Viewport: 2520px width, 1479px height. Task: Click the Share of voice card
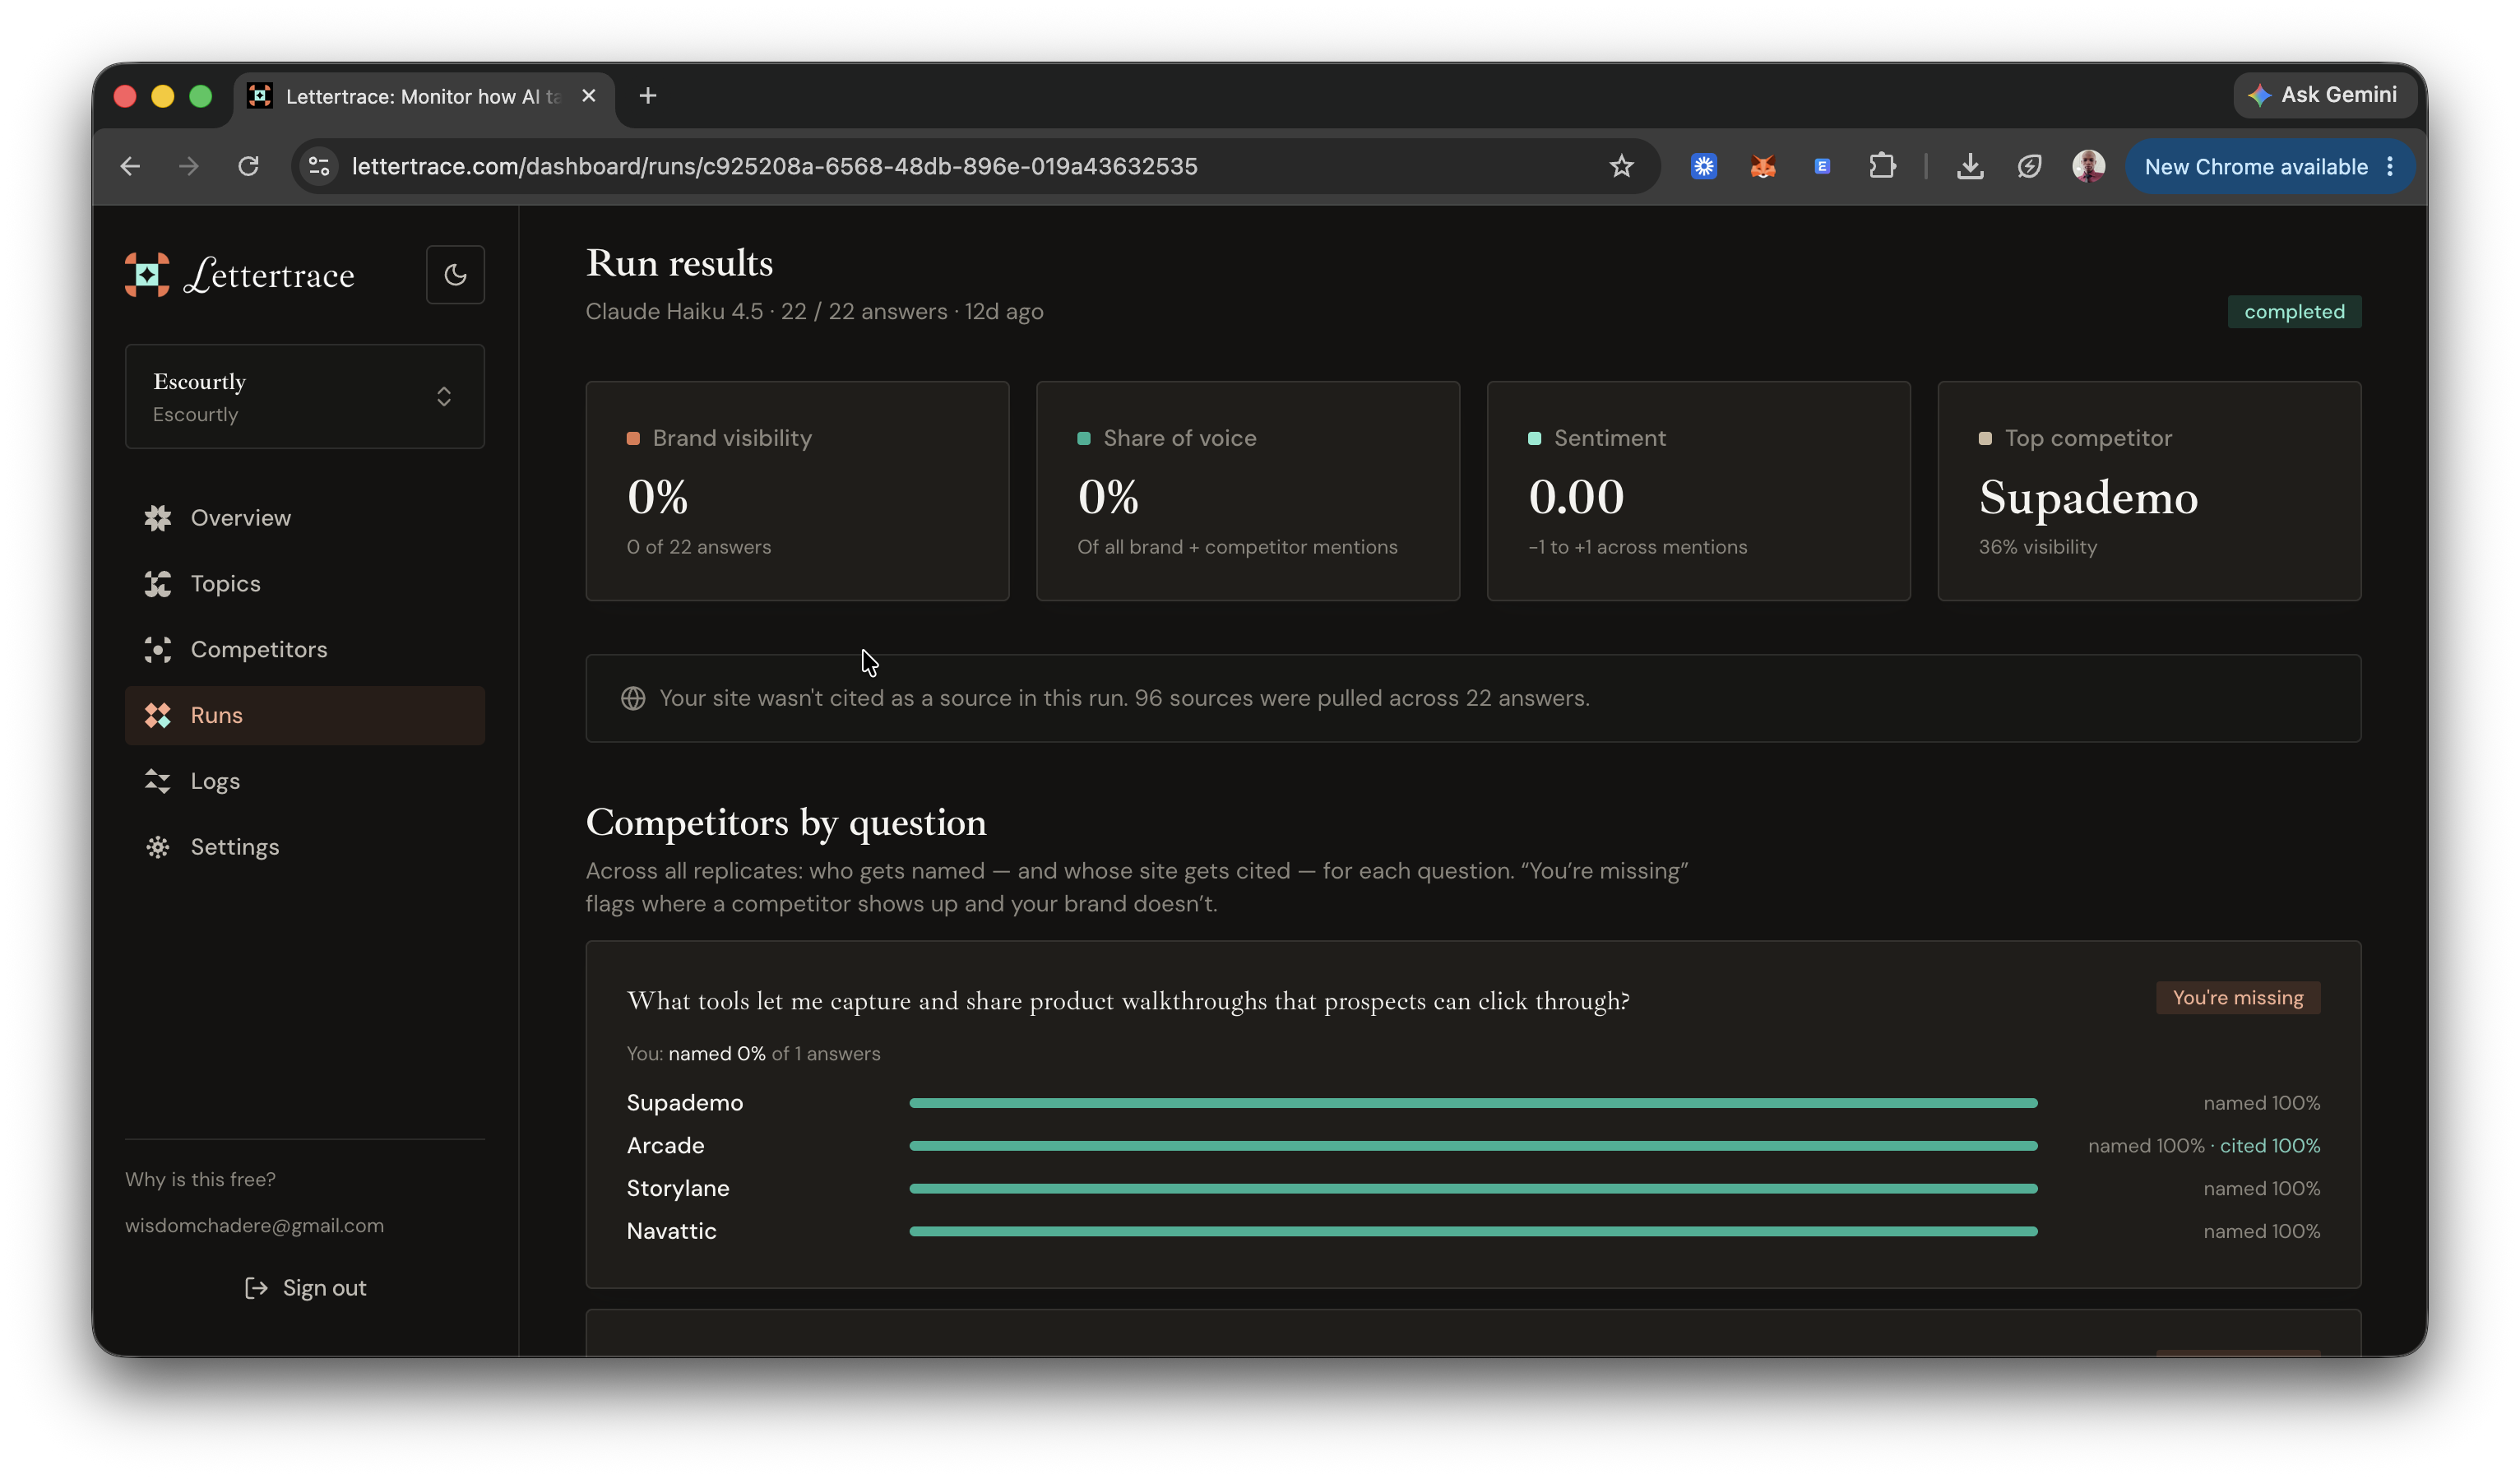click(1248, 491)
